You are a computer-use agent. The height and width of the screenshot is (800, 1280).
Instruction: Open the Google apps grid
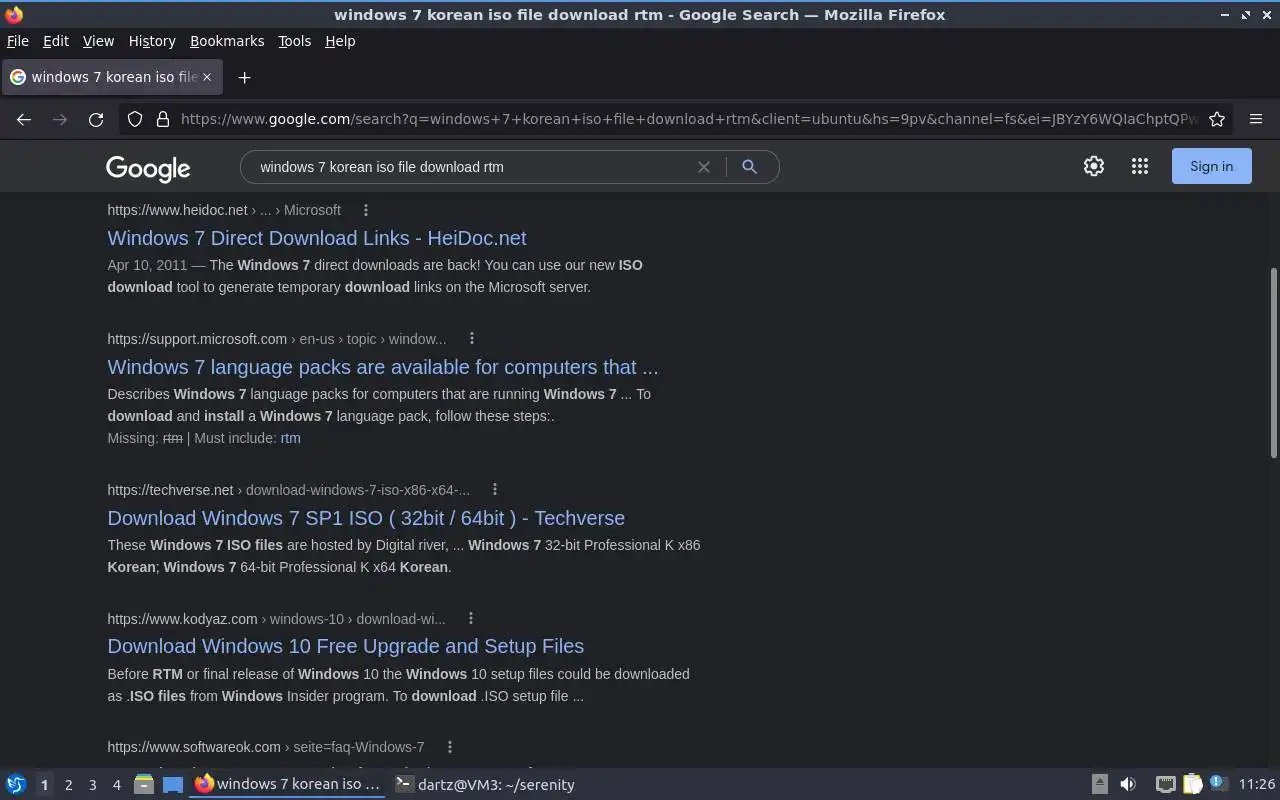1140,167
